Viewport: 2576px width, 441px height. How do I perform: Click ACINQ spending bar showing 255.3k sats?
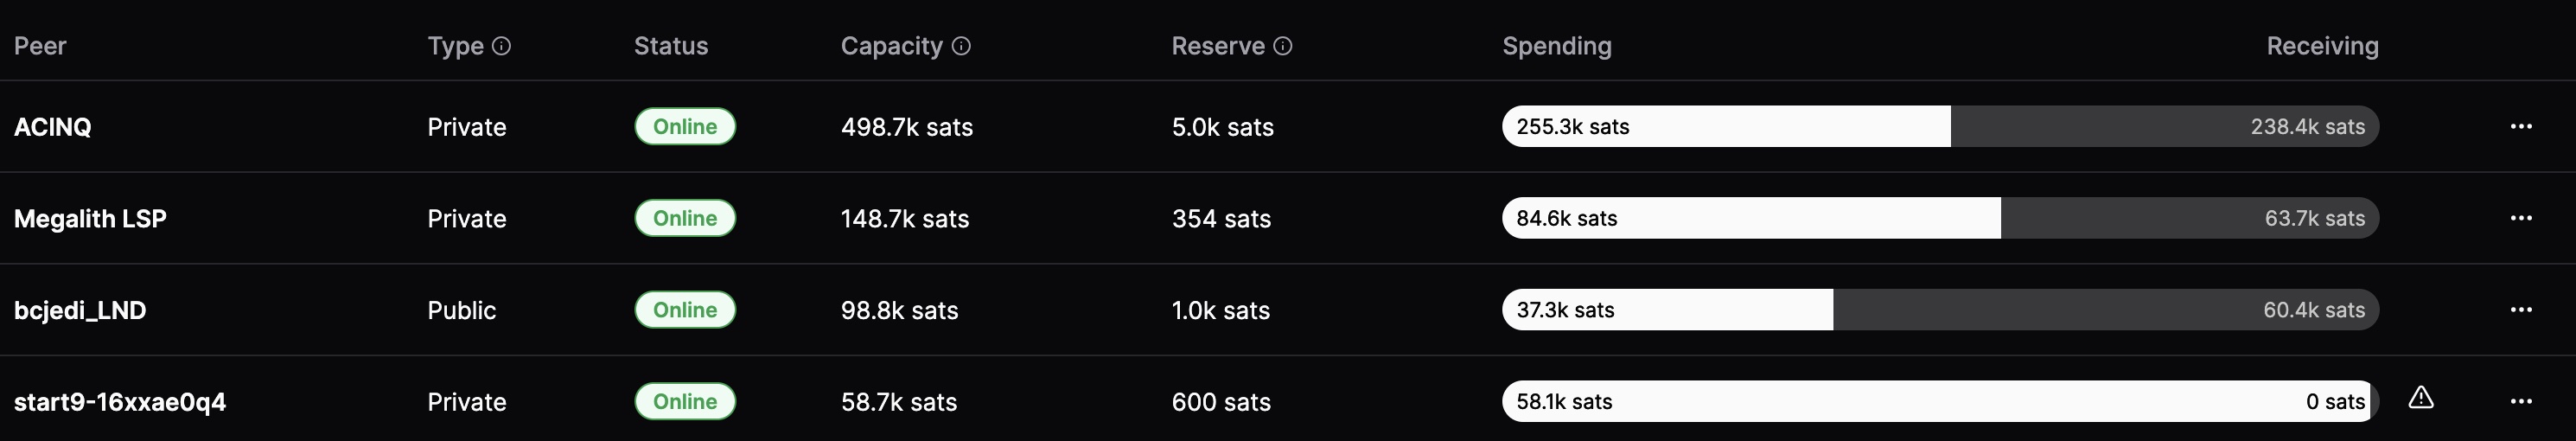click(1726, 126)
